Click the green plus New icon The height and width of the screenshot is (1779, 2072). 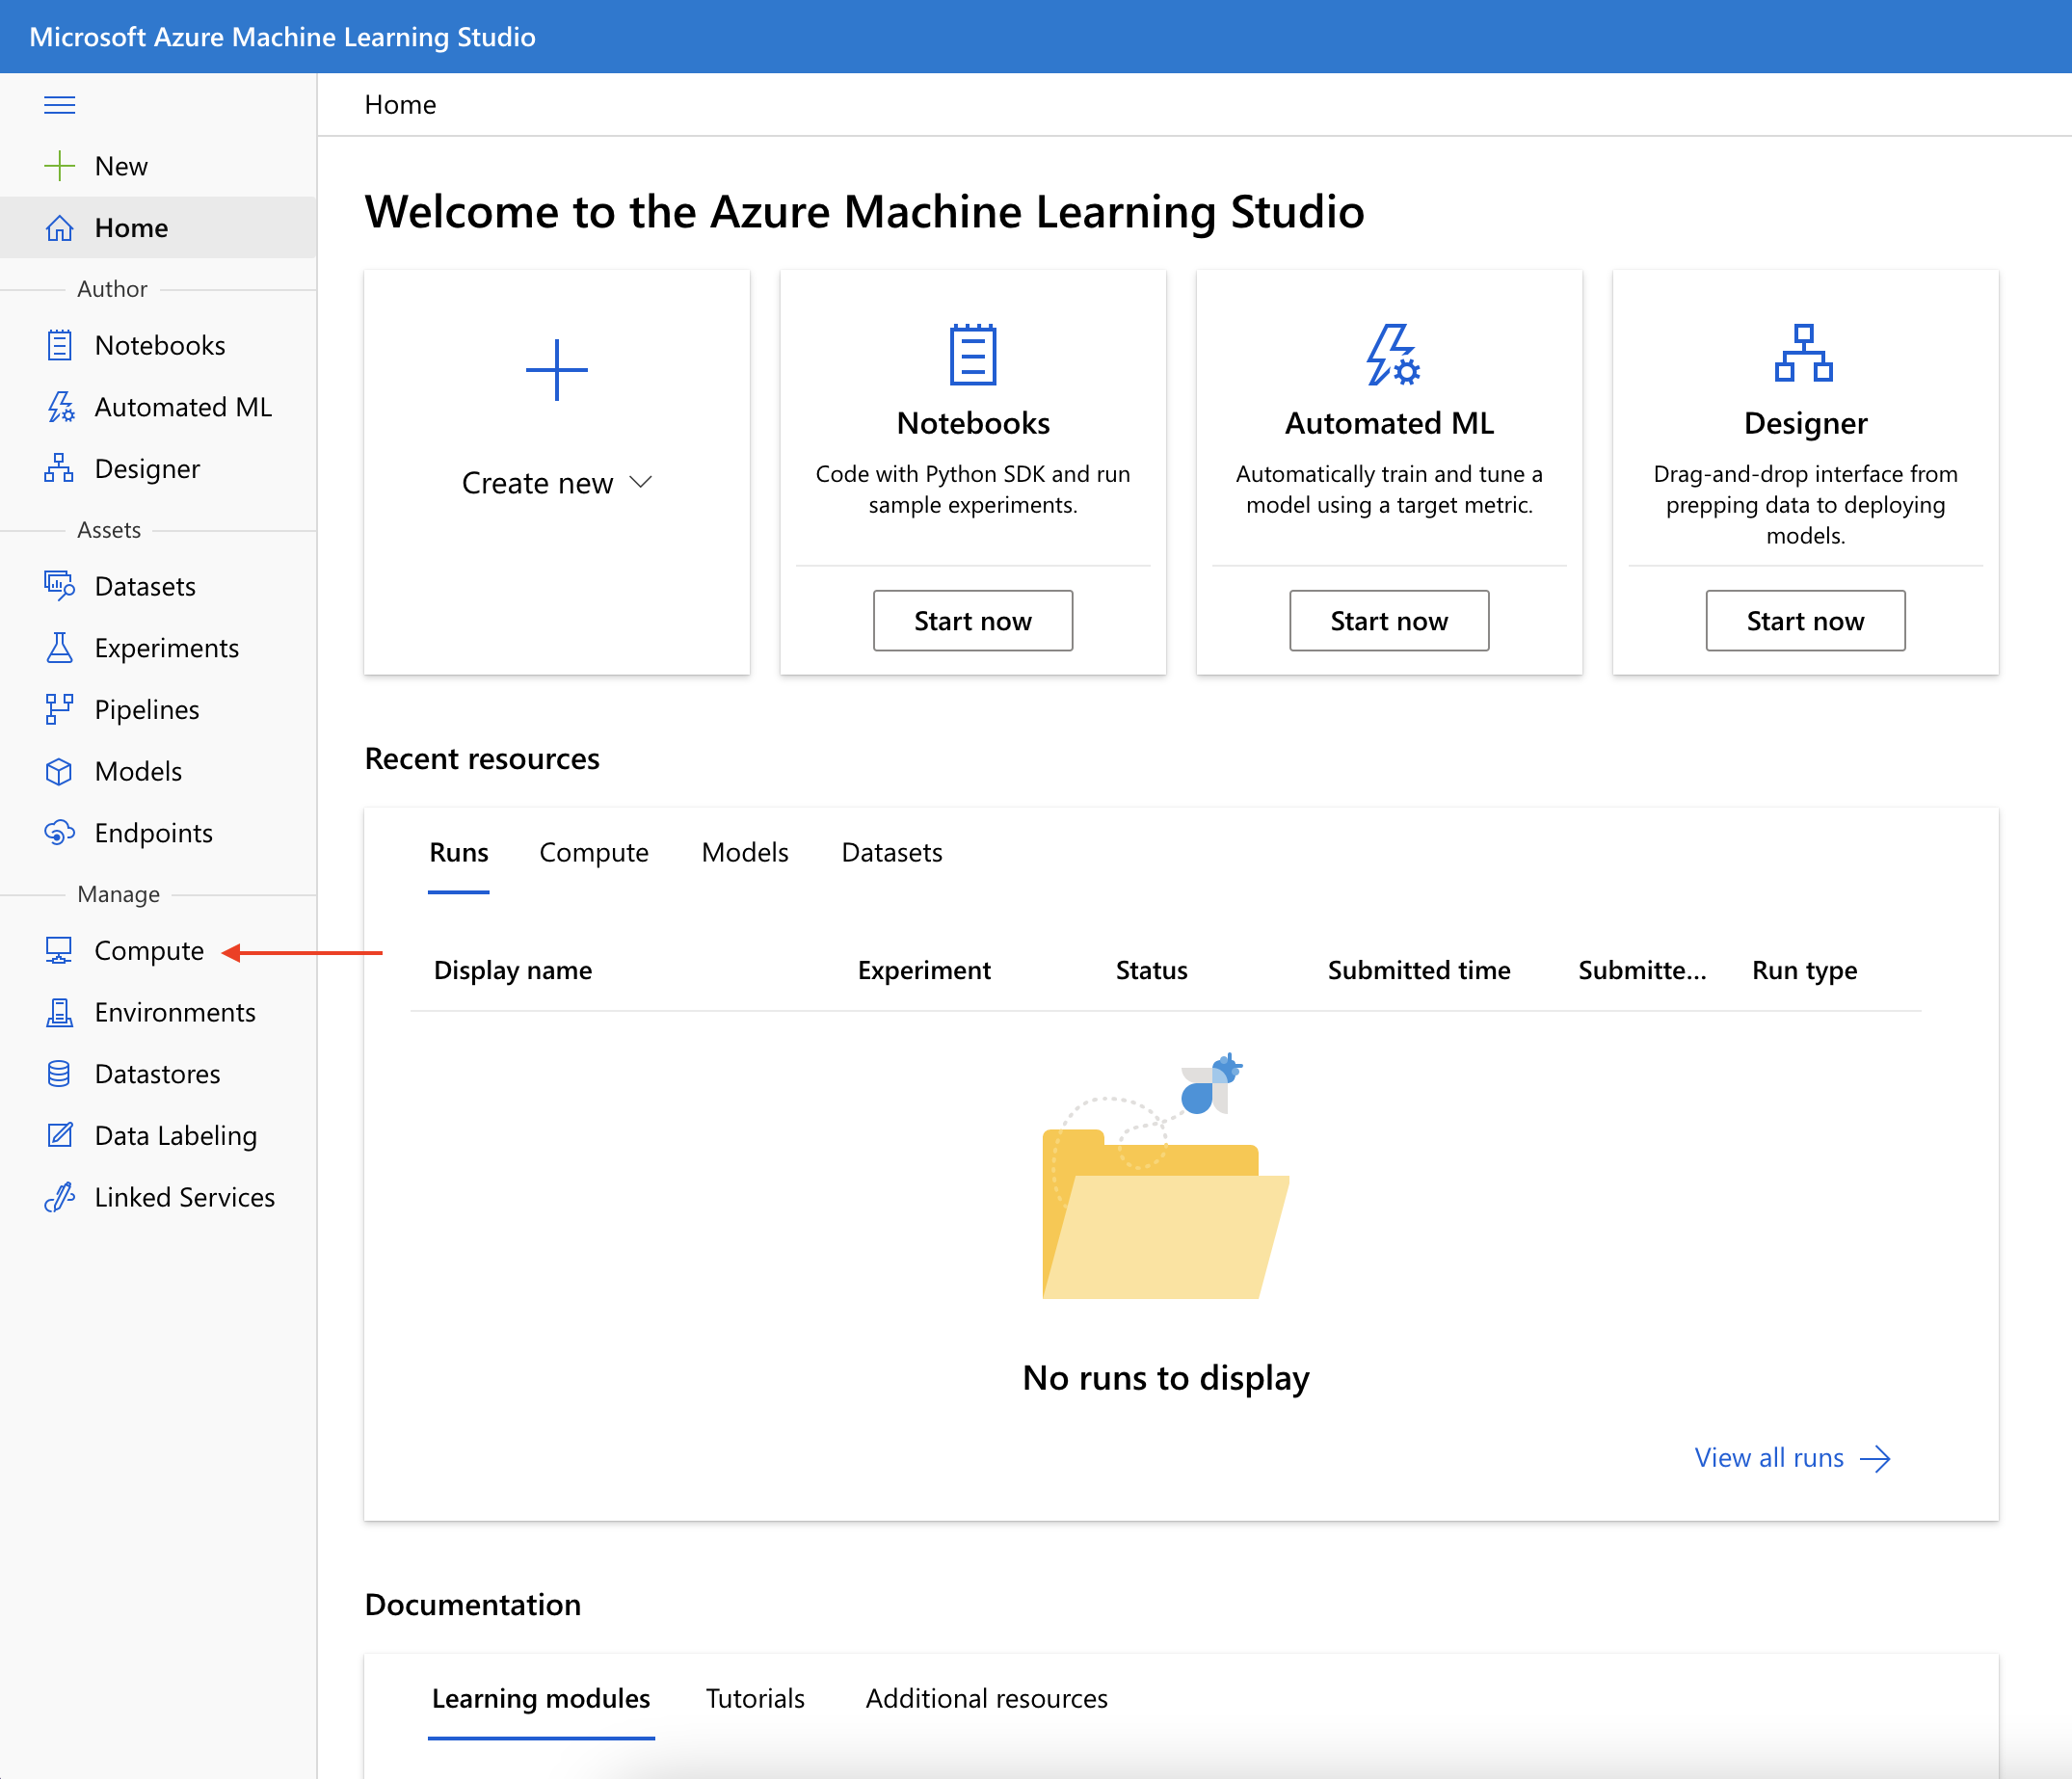60,166
